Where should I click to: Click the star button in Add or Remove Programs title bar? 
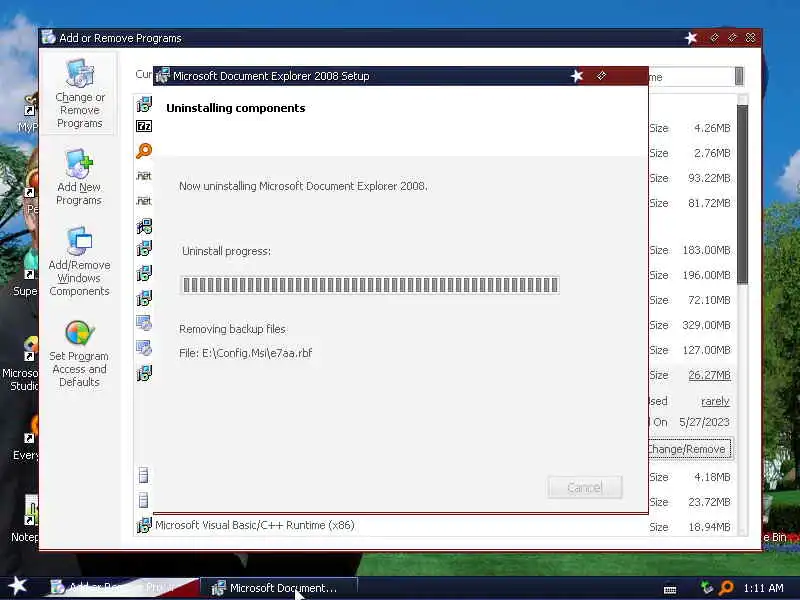(x=691, y=38)
